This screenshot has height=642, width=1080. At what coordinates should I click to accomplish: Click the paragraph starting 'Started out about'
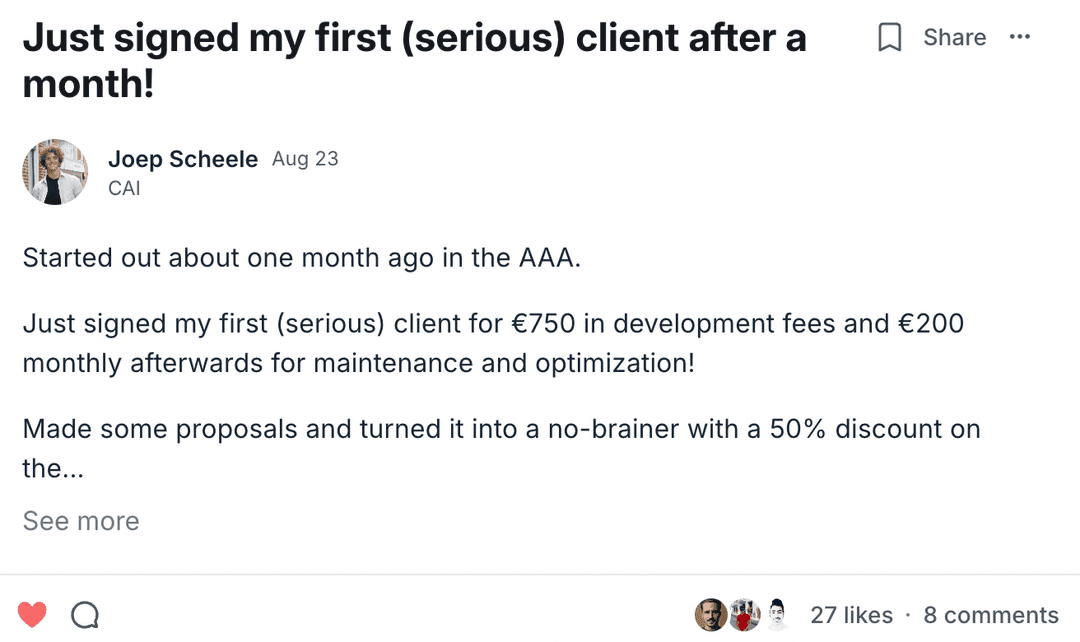click(x=301, y=257)
